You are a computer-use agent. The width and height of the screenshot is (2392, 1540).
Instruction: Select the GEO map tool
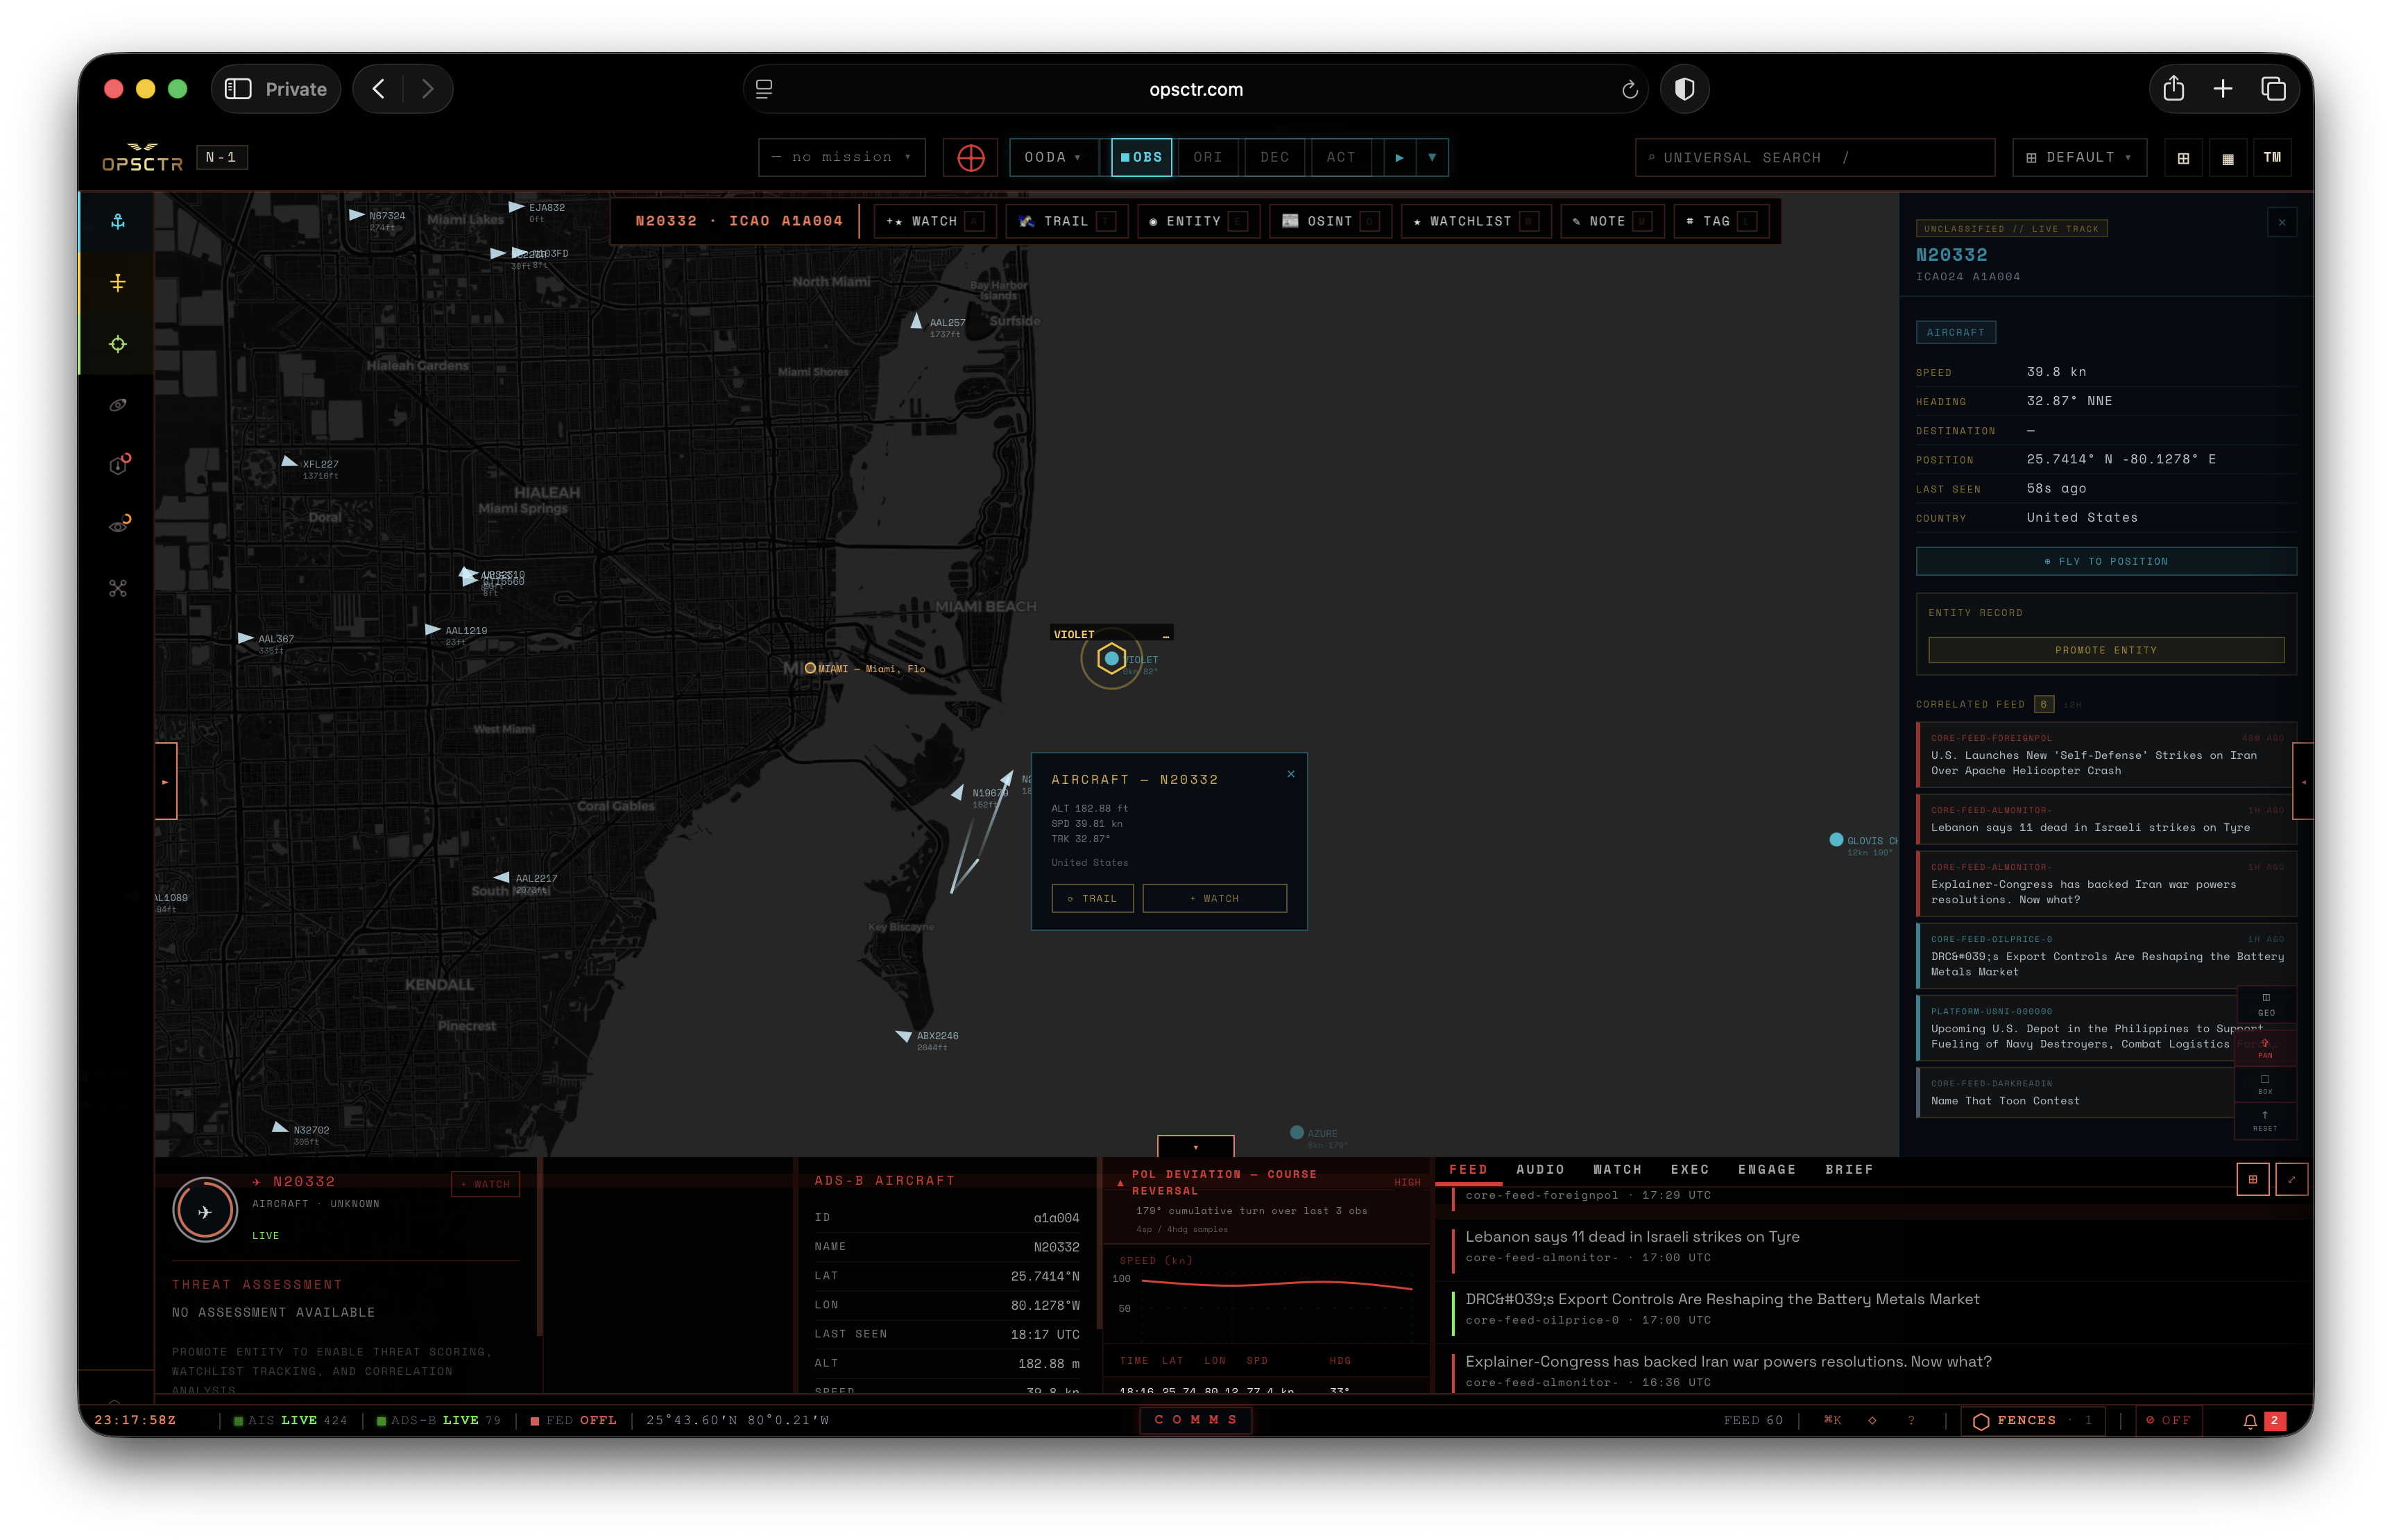click(x=2265, y=1005)
